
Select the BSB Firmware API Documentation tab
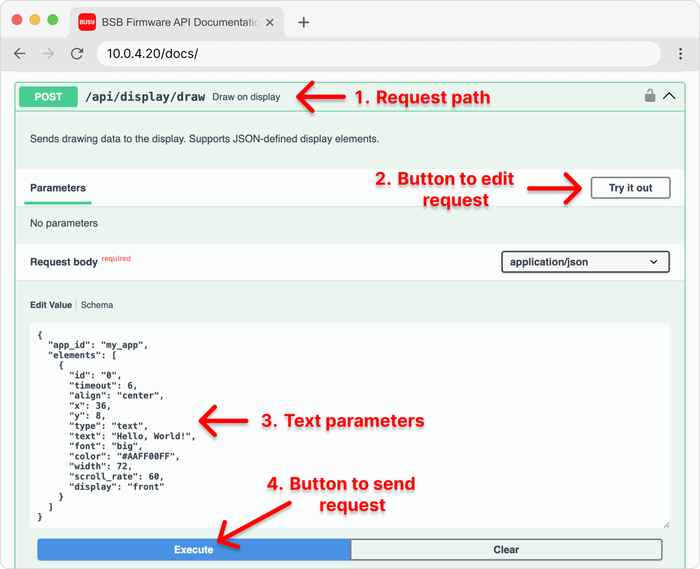(170, 22)
